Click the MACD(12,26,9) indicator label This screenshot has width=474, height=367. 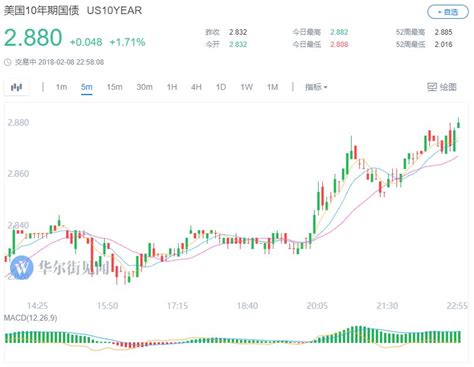(x=30, y=318)
